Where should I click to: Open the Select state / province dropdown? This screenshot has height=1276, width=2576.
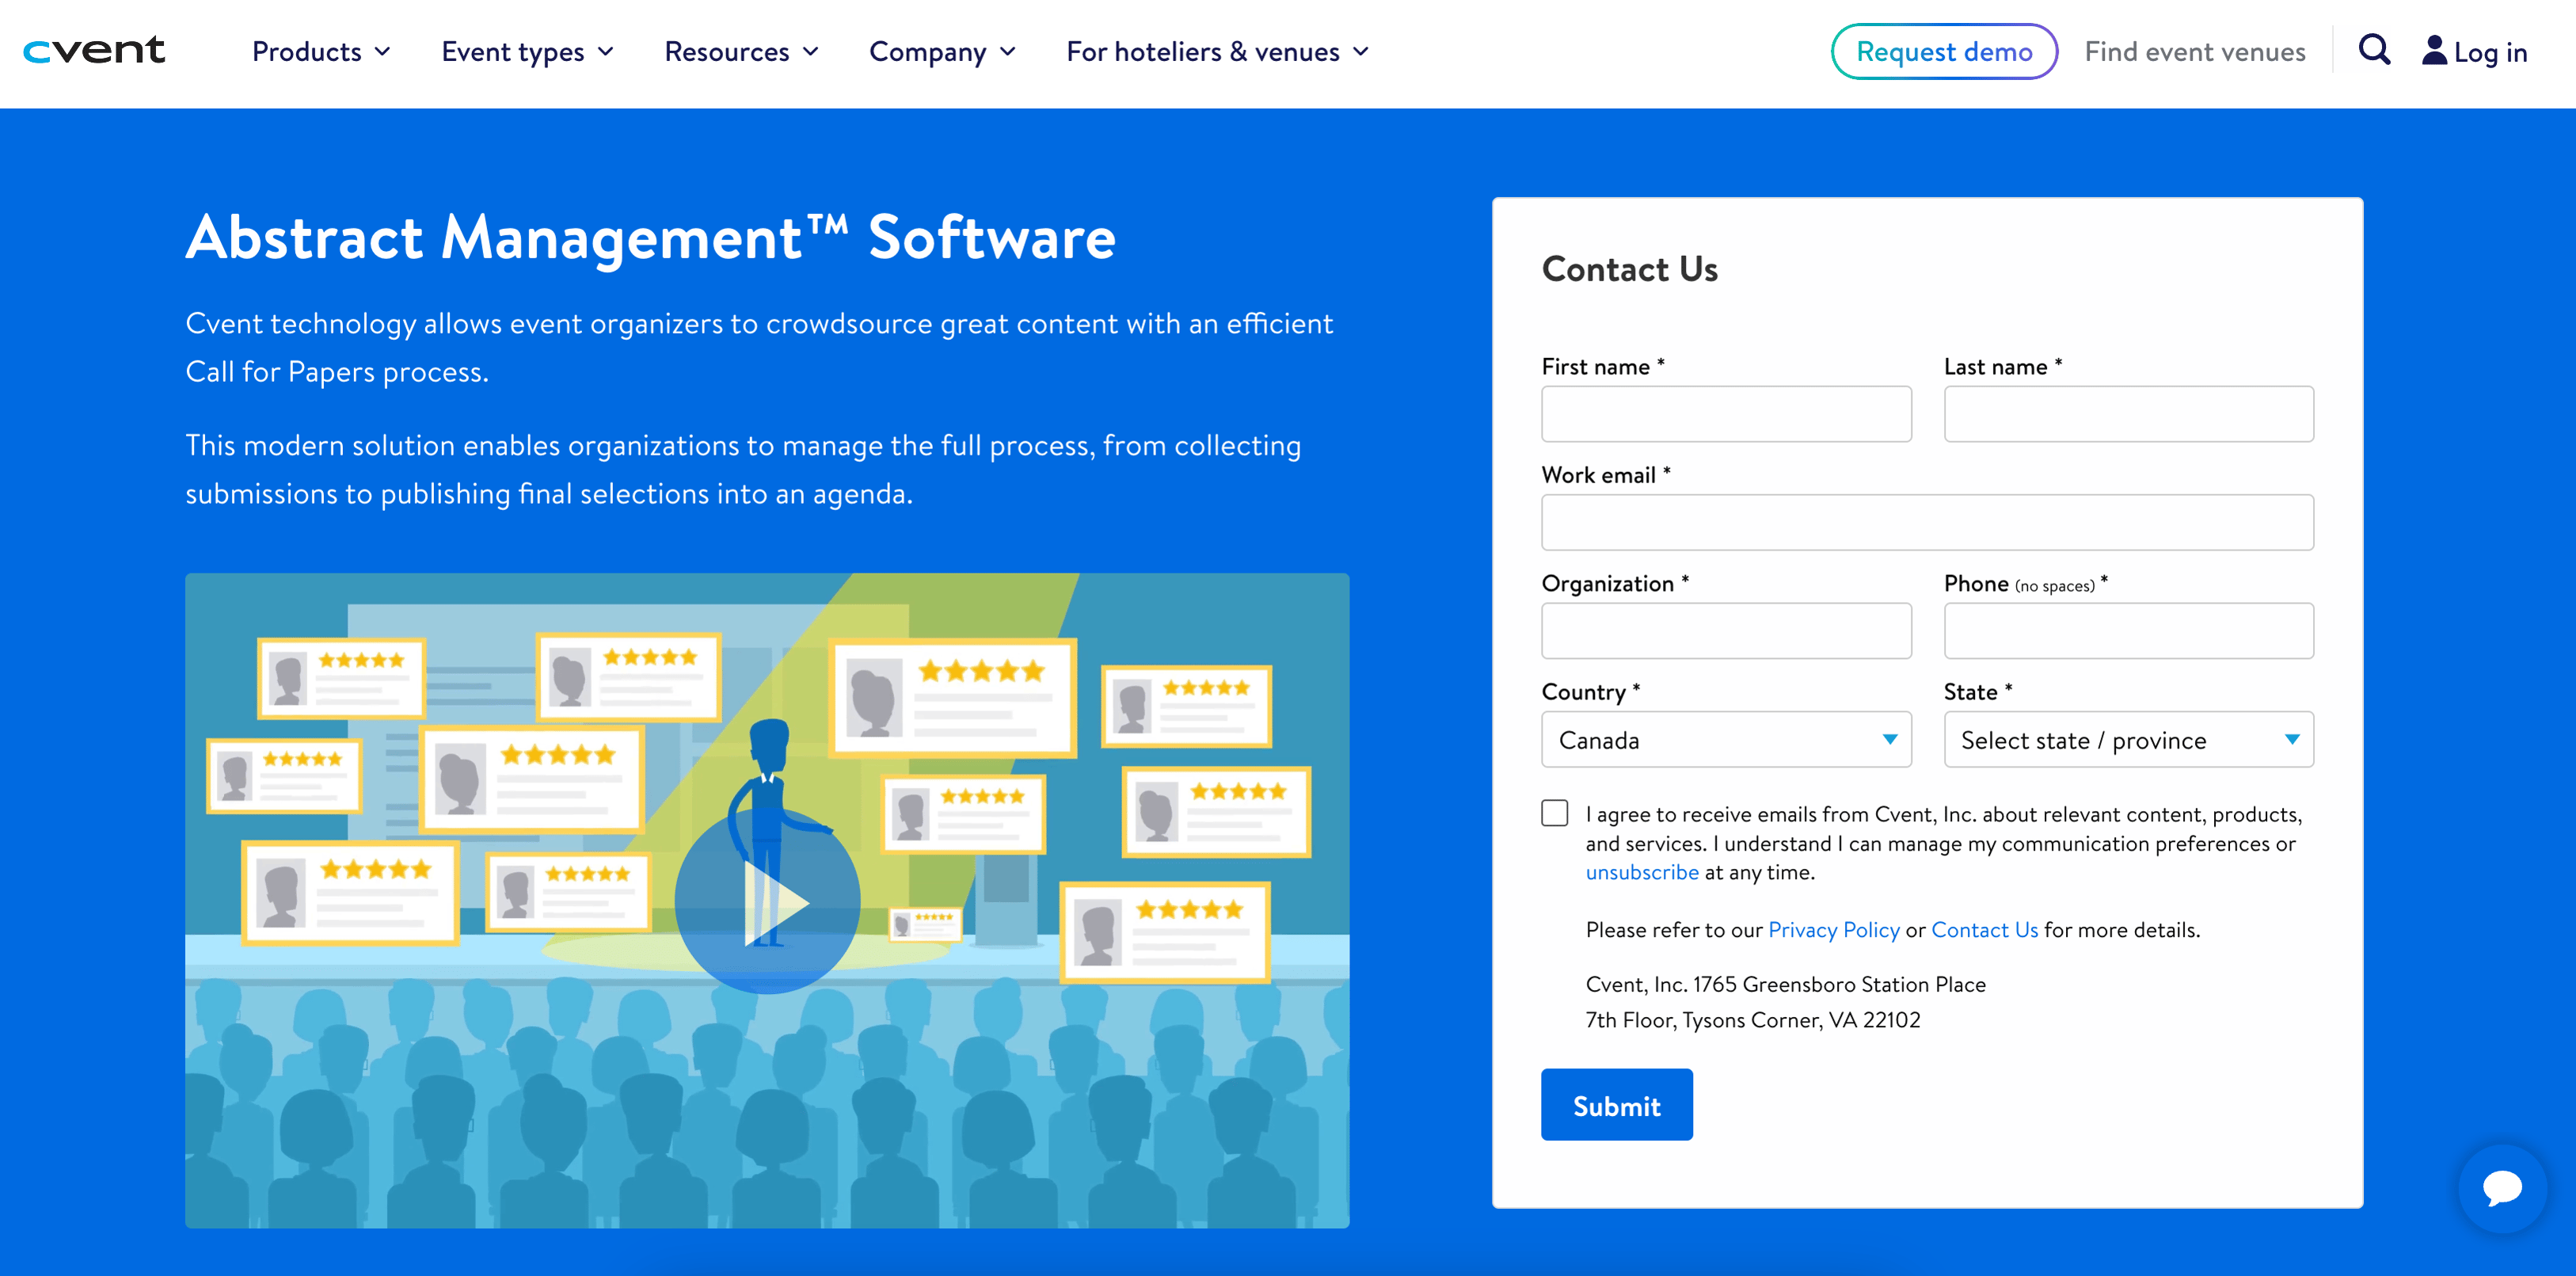click(2128, 740)
